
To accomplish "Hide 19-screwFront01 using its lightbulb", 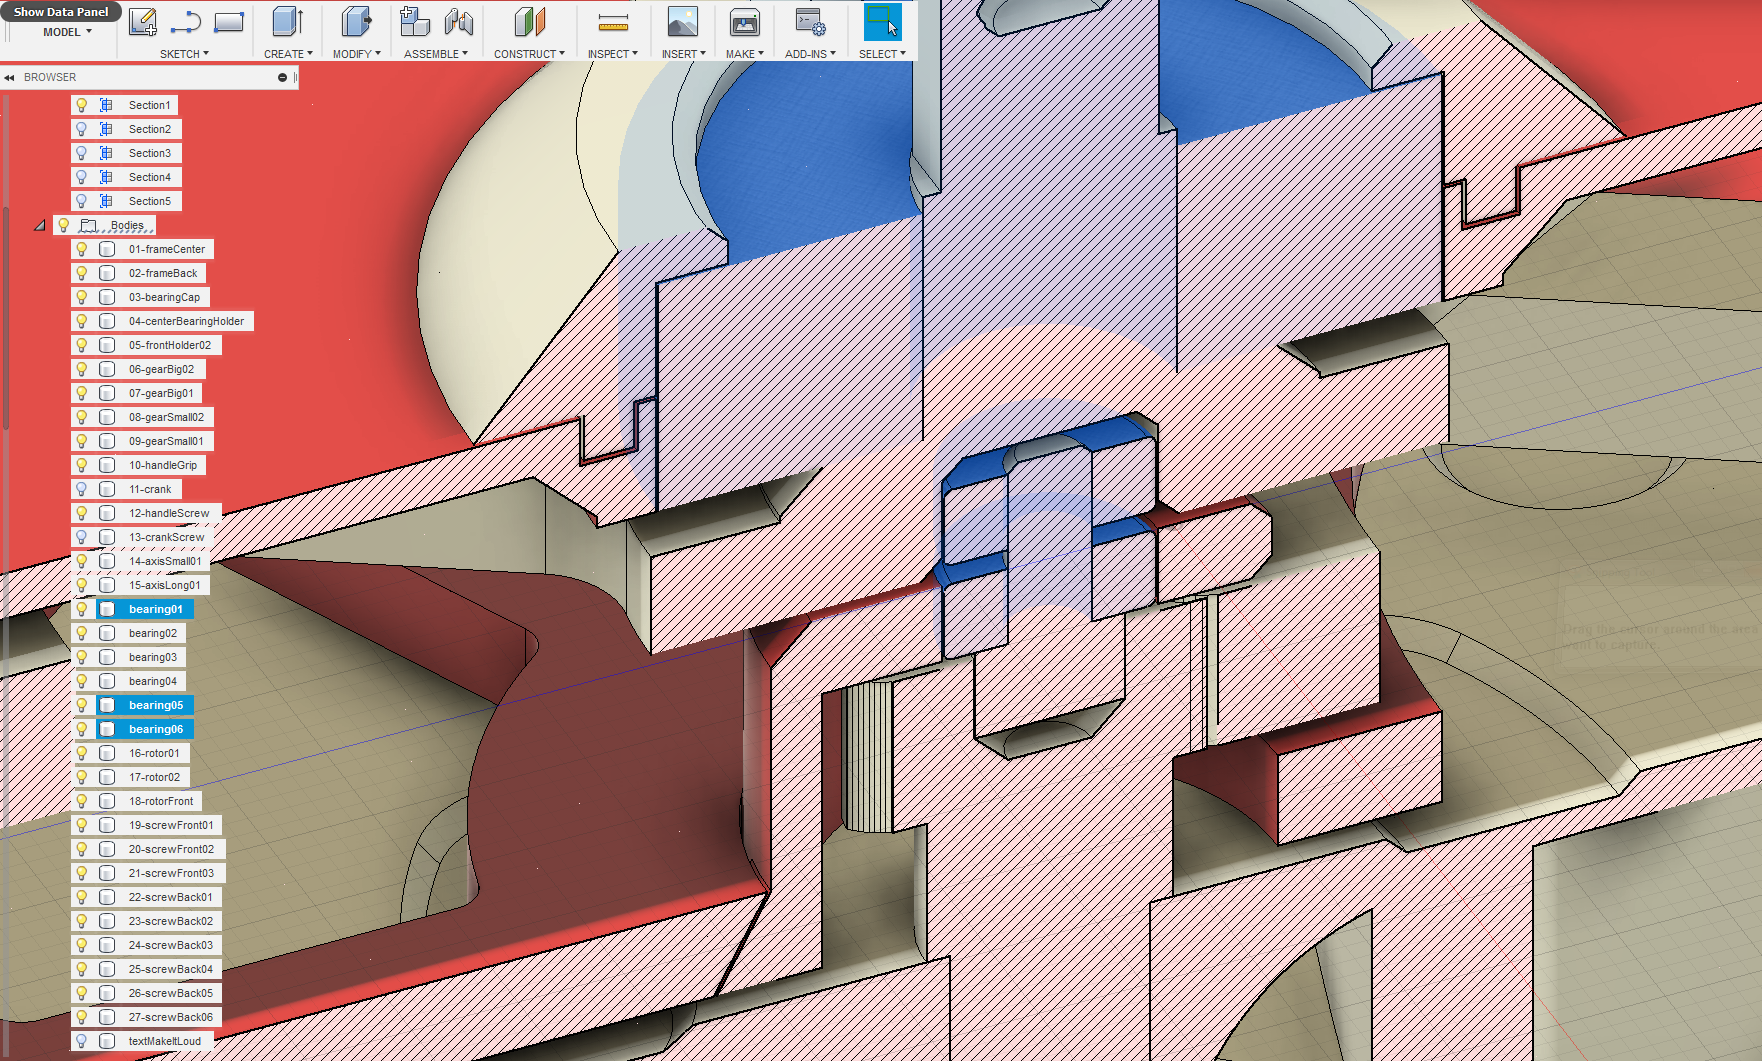I will pyautogui.click(x=82, y=825).
